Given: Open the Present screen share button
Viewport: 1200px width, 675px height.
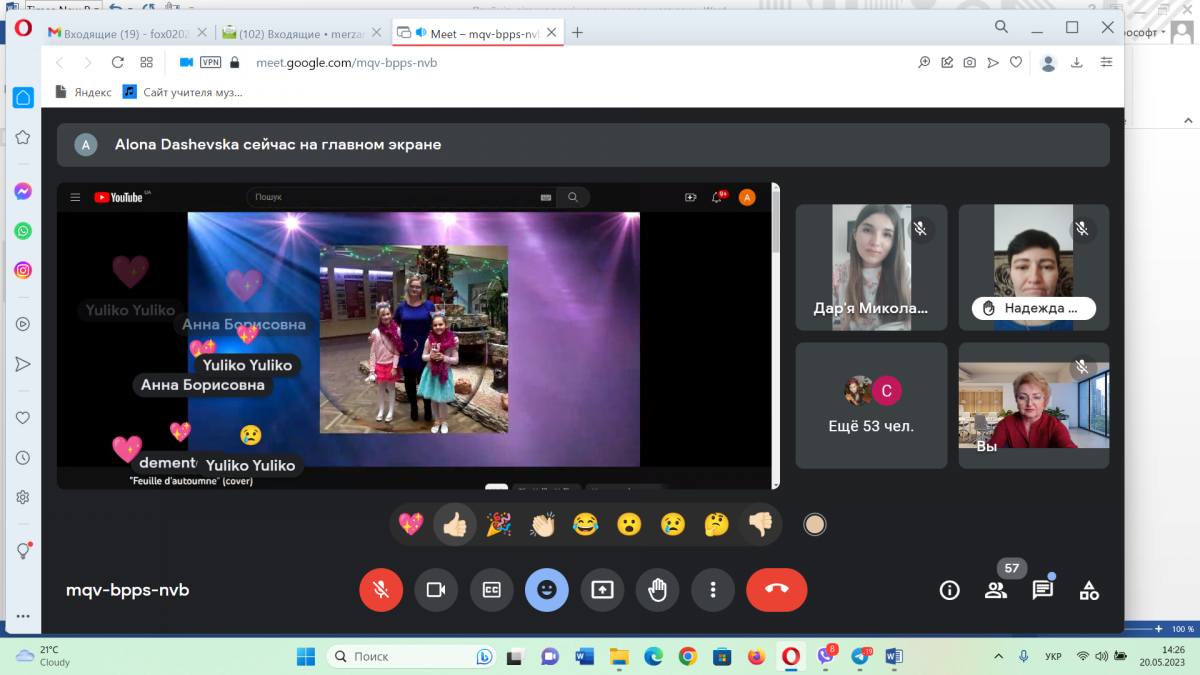Looking at the screenshot, I should click(602, 590).
